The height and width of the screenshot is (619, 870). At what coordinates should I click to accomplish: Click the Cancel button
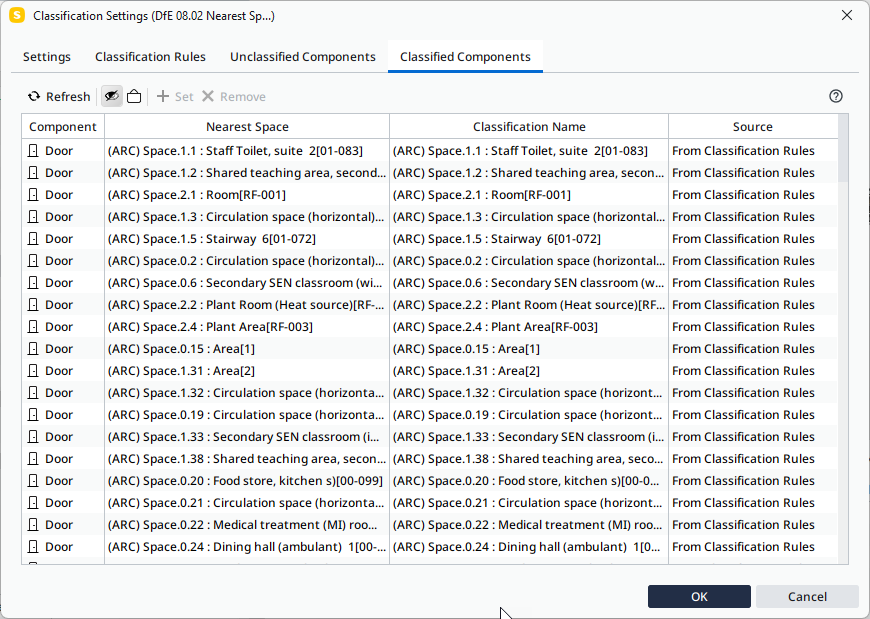pyautogui.click(x=807, y=597)
